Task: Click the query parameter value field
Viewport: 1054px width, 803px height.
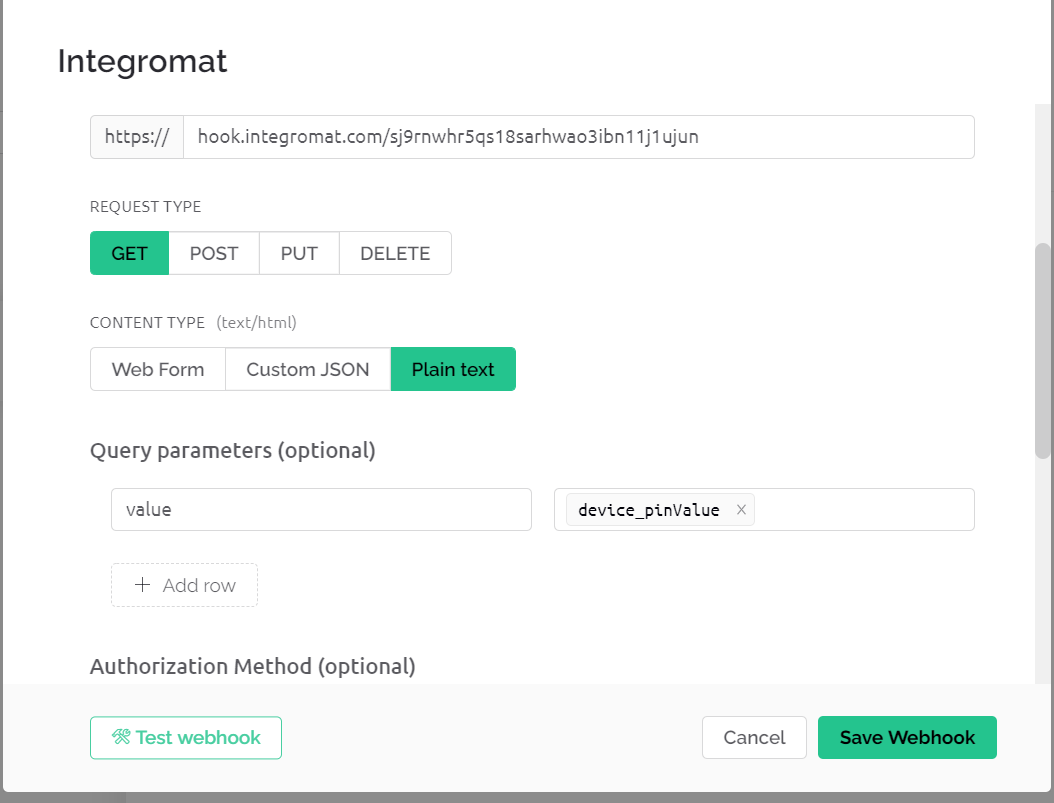Action: click(x=764, y=509)
